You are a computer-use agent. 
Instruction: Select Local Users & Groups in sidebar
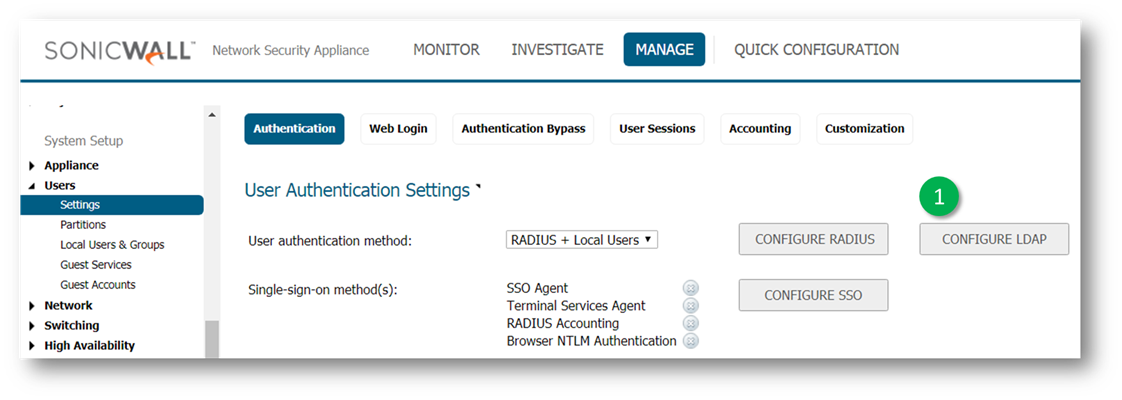(112, 245)
